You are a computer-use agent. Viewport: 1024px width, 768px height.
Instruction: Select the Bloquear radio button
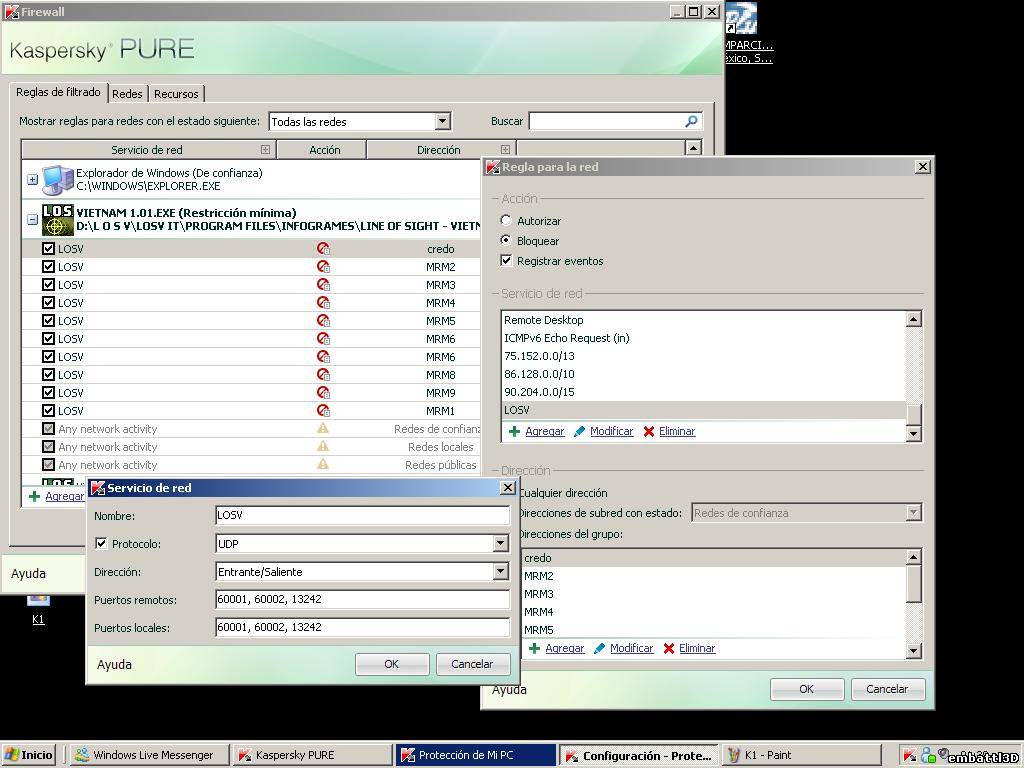[506, 240]
